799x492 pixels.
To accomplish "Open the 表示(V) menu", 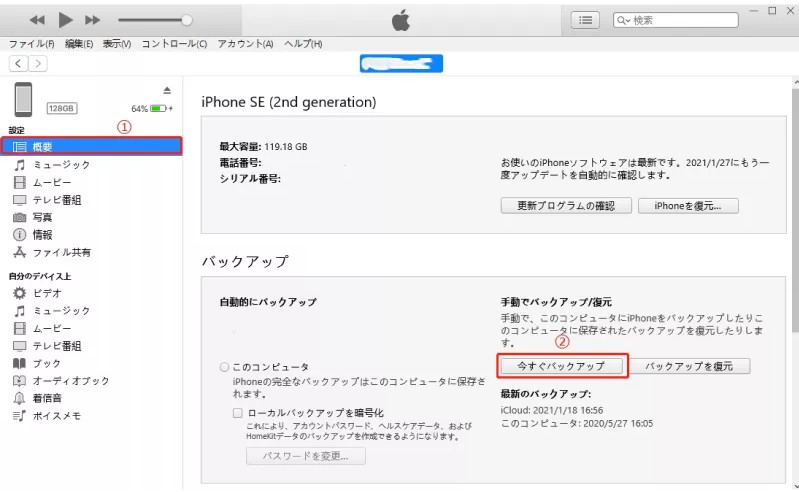I will [x=117, y=44].
